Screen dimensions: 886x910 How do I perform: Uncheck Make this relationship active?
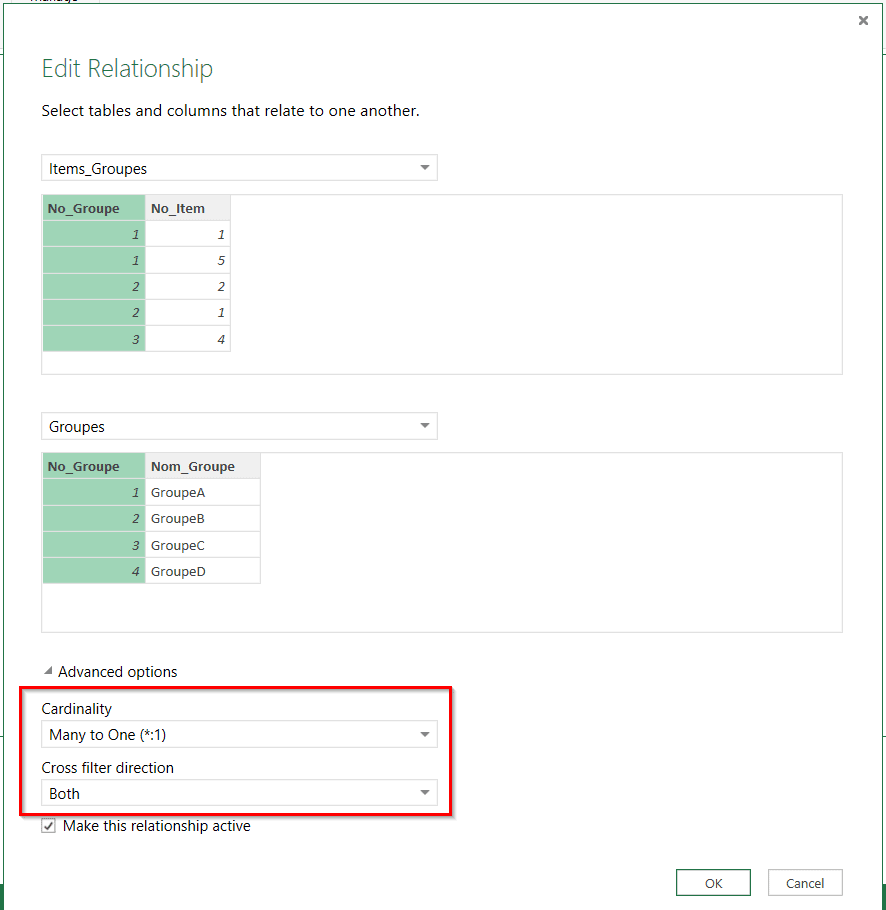point(49,826)
